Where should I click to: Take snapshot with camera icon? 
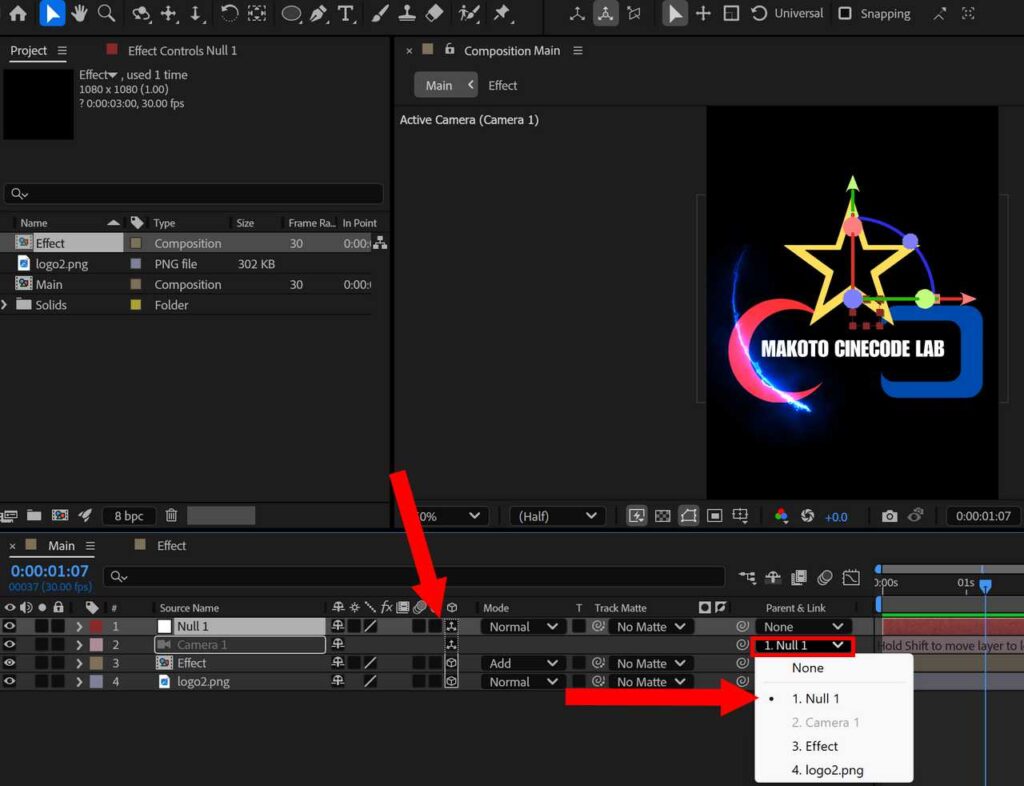coord(889,516)
